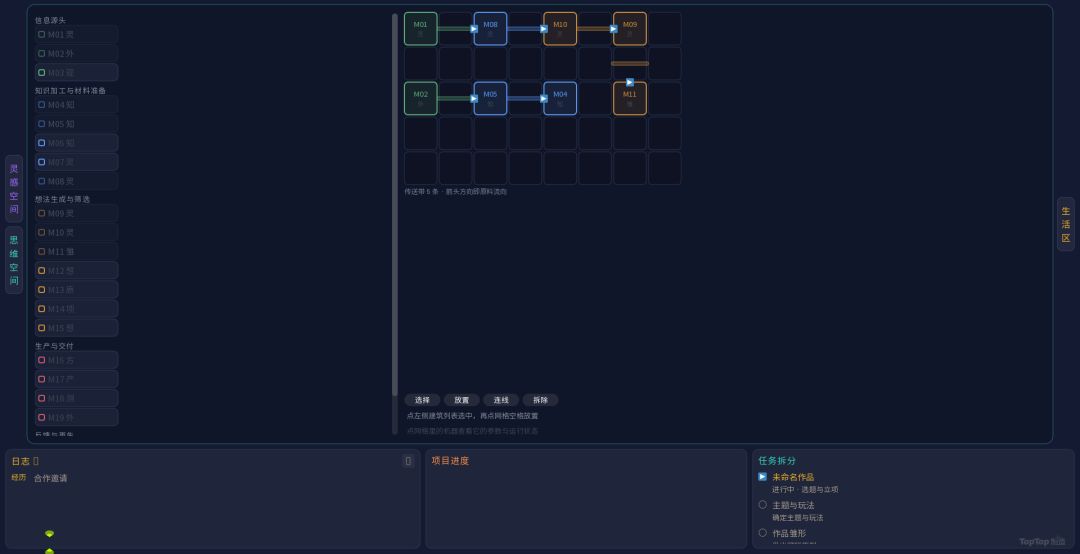
Task: Switch to the 思维空间 side tab
Action: pyautogui.click(x=14, y=260)
